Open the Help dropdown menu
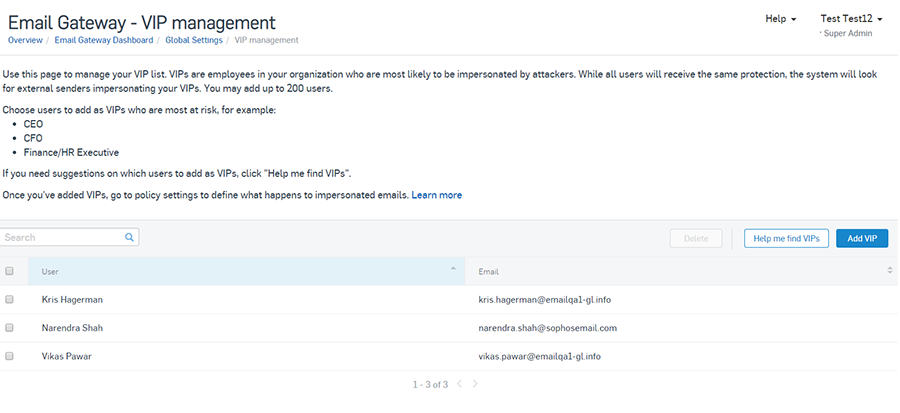900x413 pixels. click(x=780, y=19)
